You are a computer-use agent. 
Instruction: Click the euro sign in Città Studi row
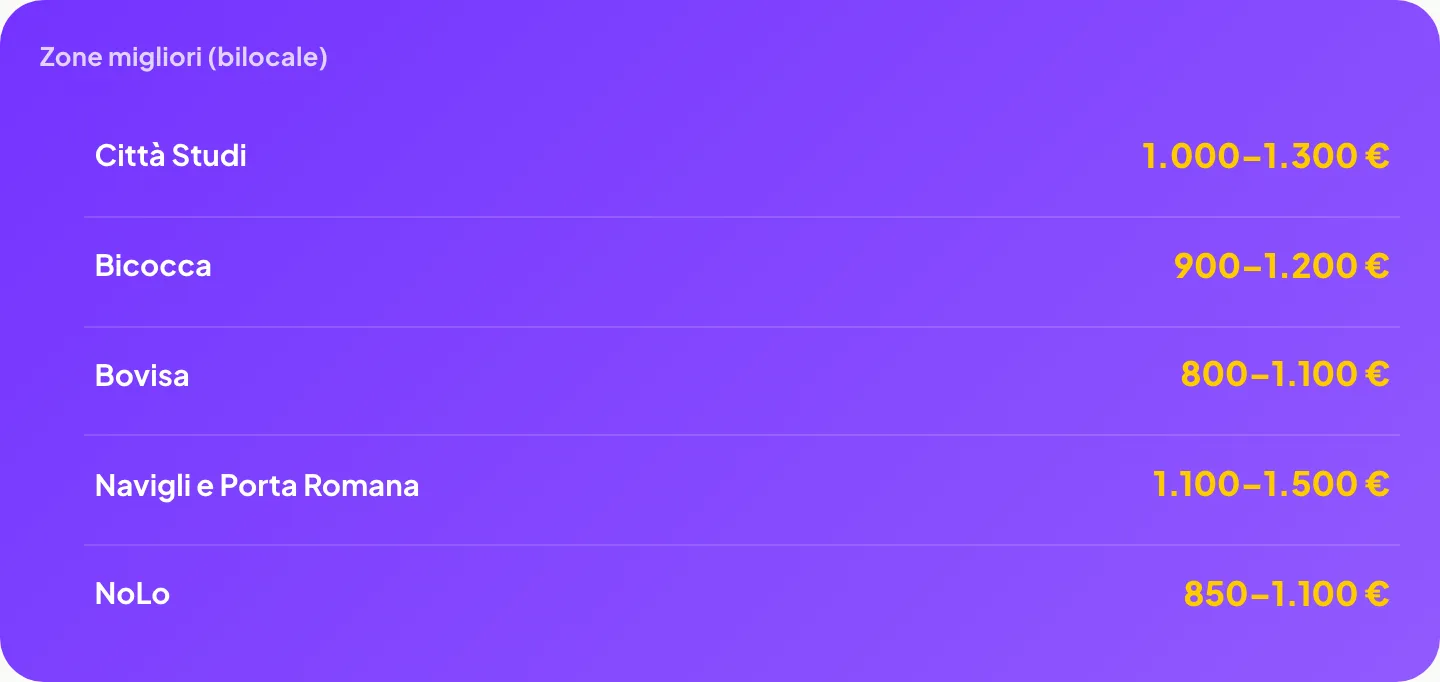pos(1376,156)
